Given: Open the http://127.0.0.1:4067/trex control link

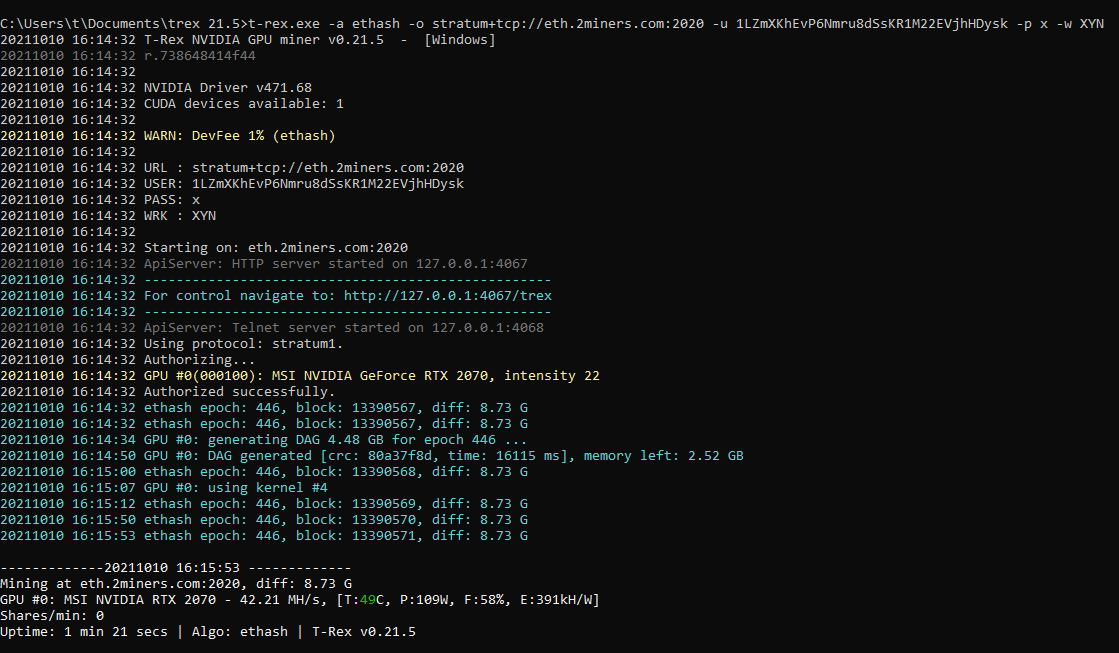Looking at the screenshot, I should [x=447, y=296].
